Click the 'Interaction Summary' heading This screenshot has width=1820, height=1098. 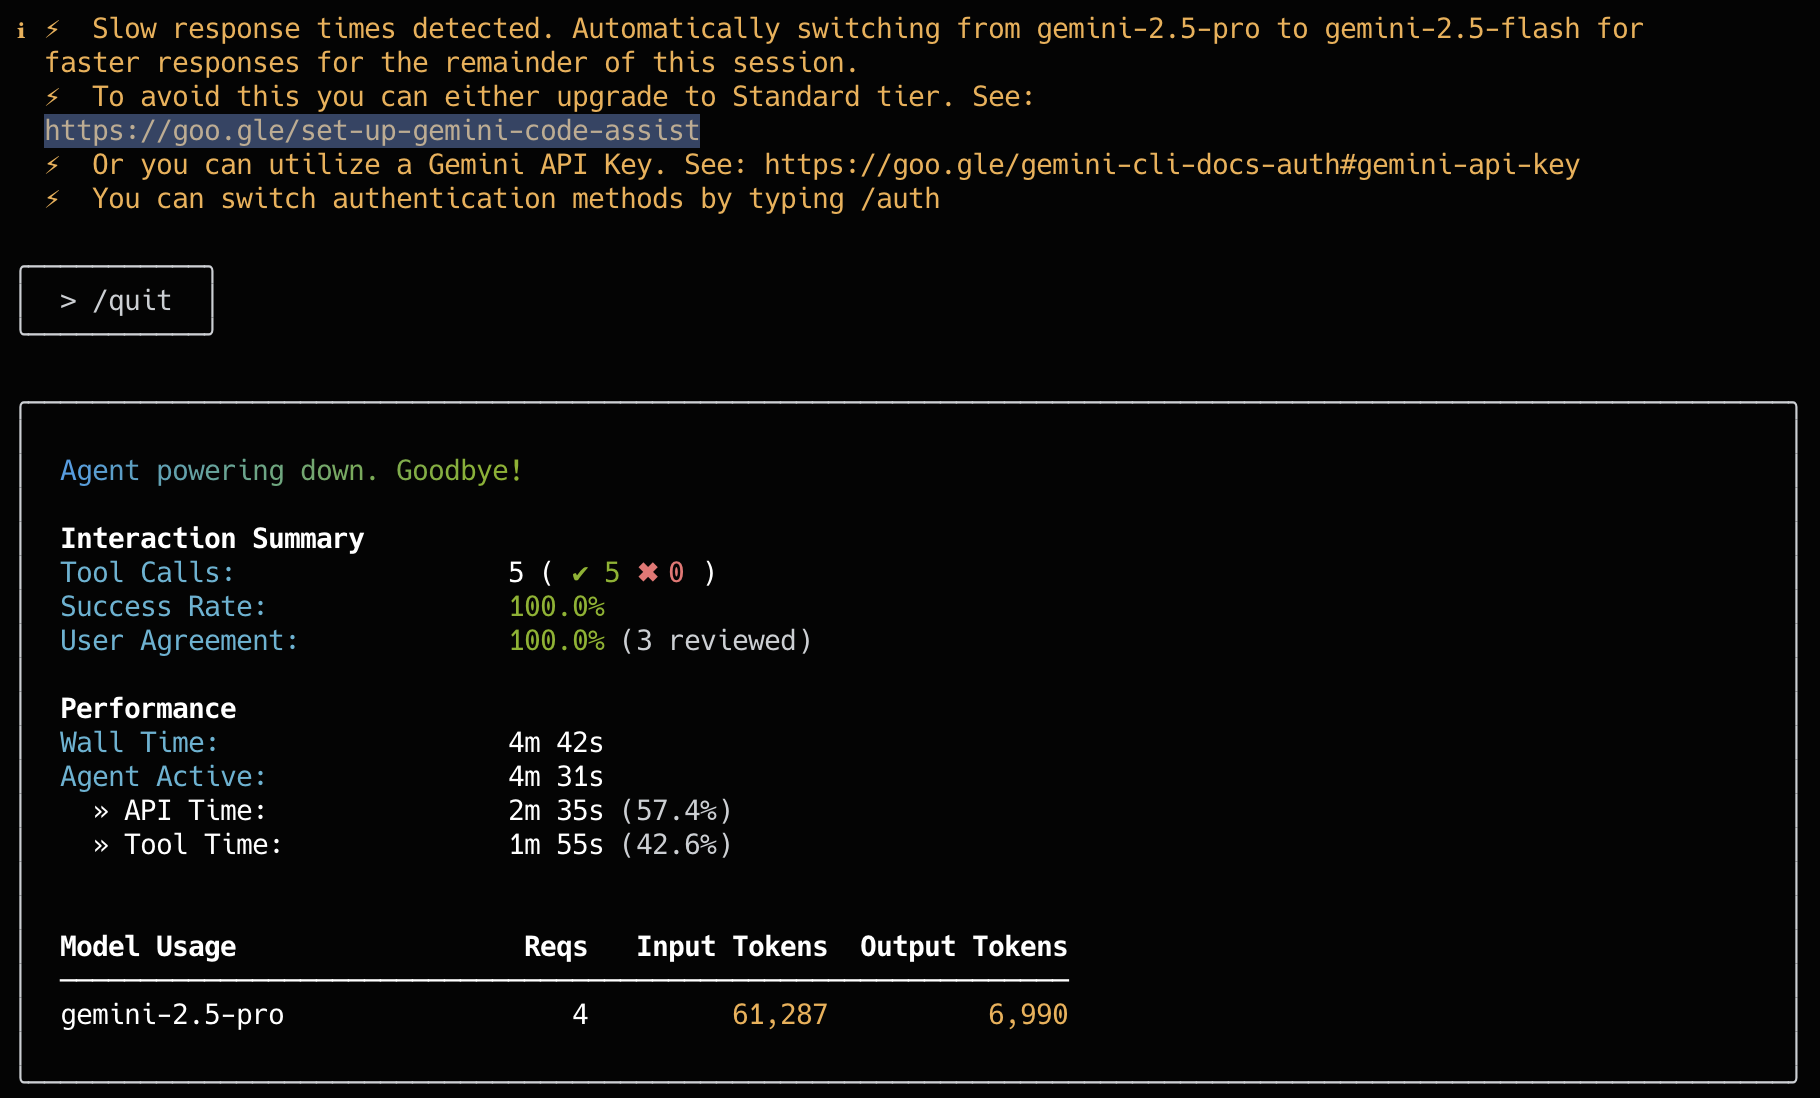[x=212, y=539]
